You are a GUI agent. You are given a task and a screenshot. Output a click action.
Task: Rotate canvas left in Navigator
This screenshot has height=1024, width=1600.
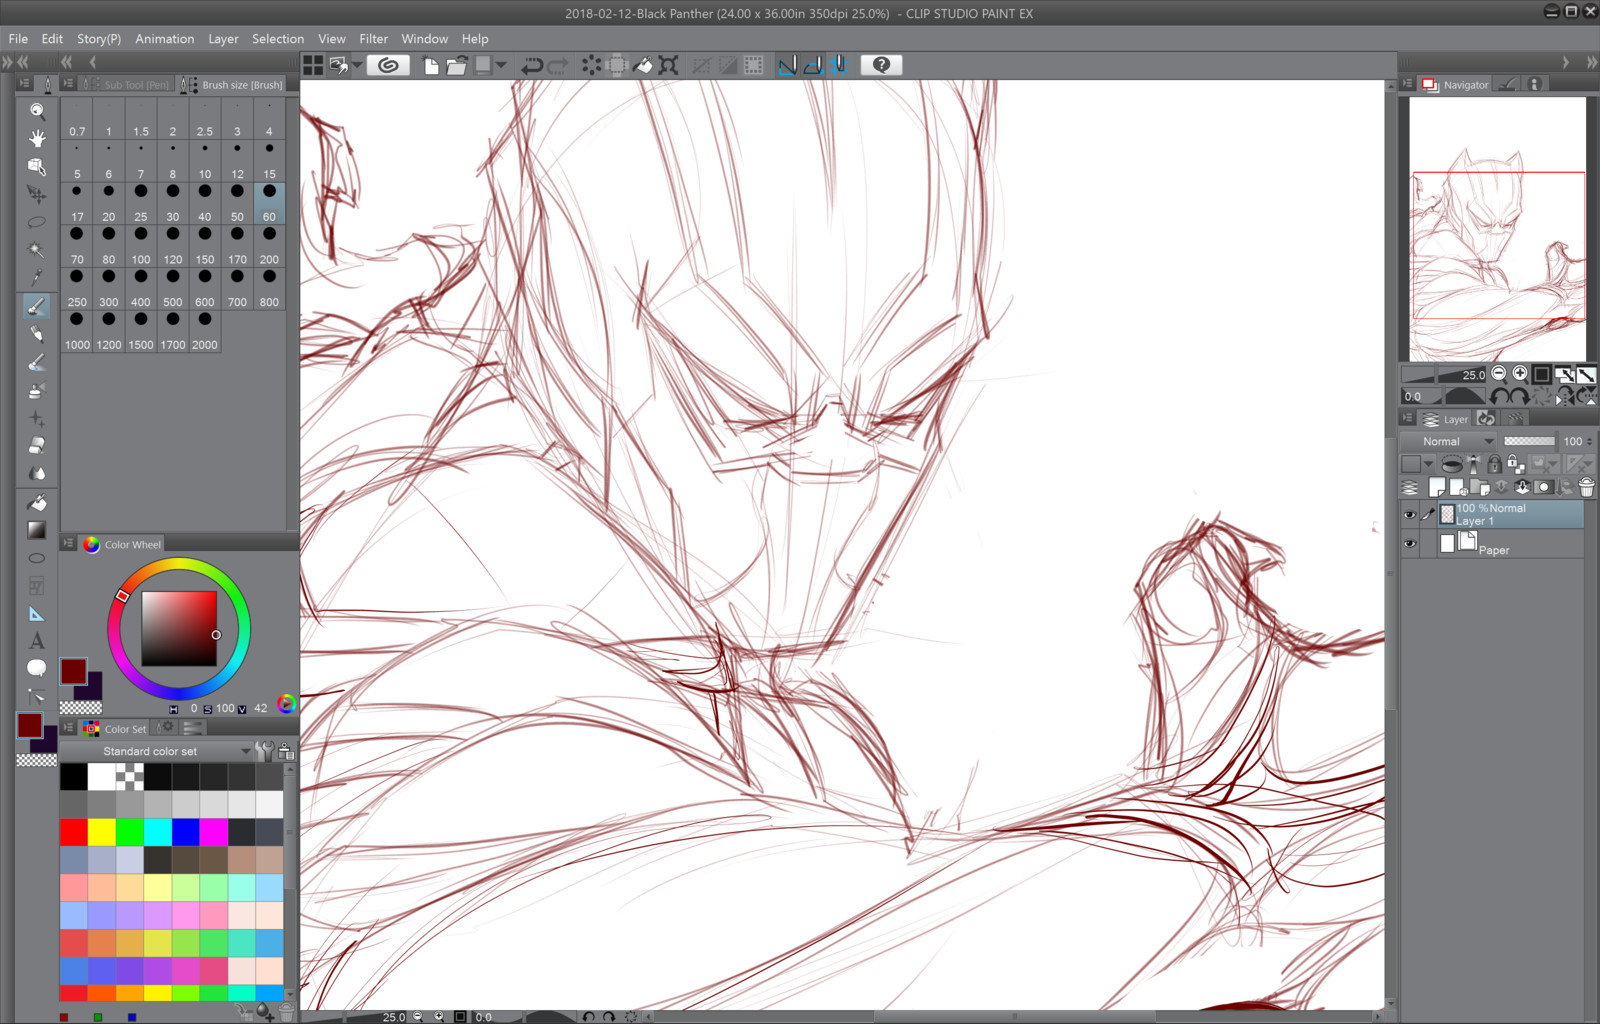[1500, 396]
